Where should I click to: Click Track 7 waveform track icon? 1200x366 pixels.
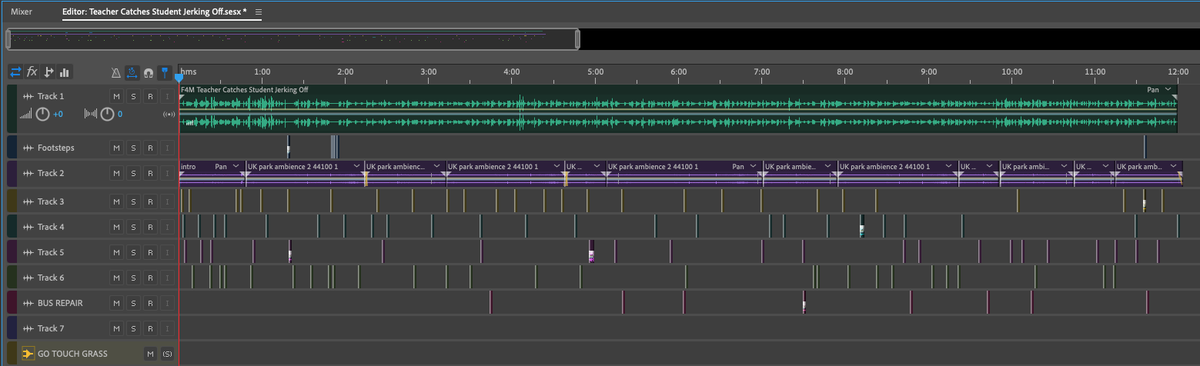(x=27, y=328)
